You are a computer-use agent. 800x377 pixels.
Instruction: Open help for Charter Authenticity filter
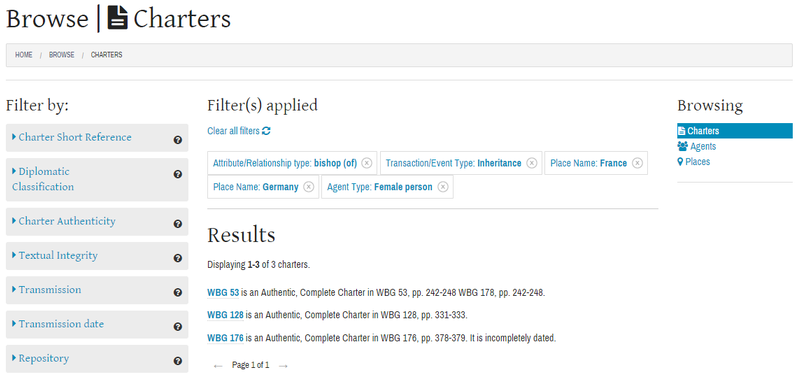point(178,223)
